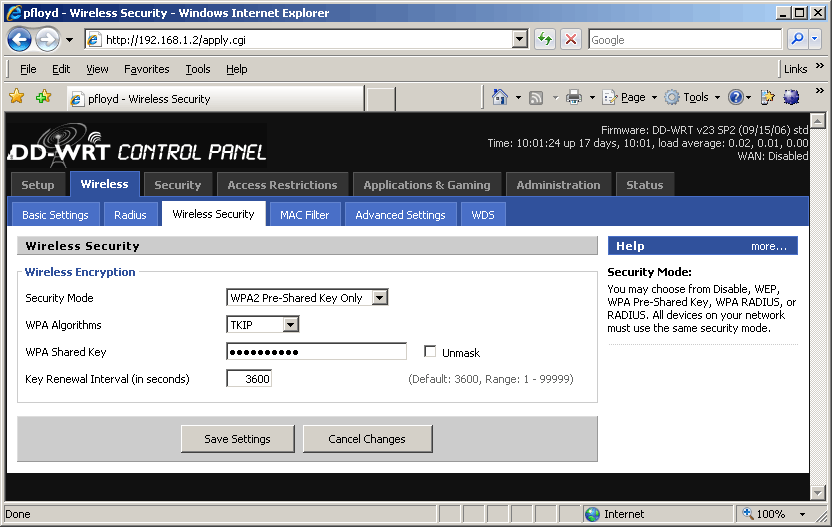Open the zoom level dropdown arrow
Viewport: 832px width, 527px height.
coord(802,514)
